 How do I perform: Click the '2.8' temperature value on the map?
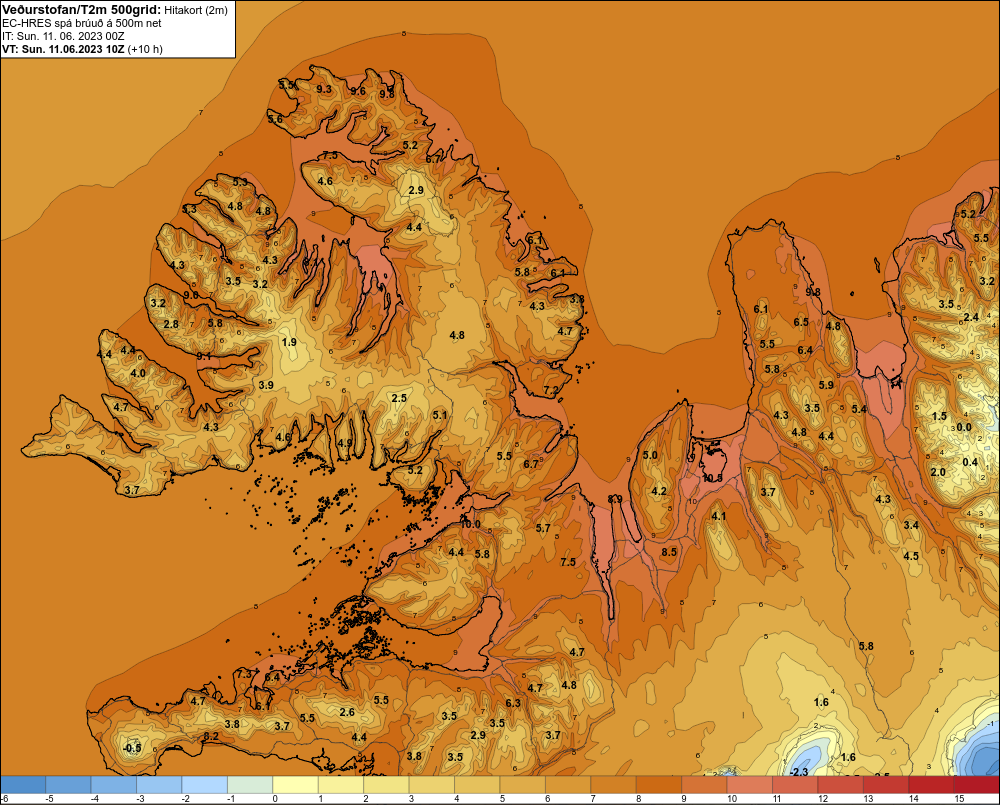pyautogui.click(x=171, y=324)
